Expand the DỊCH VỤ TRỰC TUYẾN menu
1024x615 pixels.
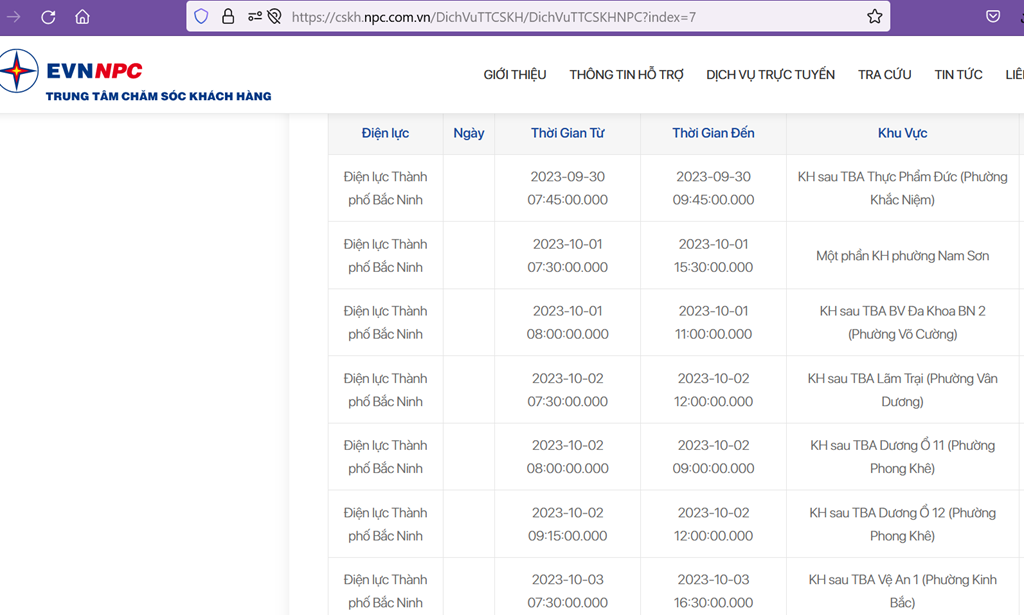tap(770, 75)
